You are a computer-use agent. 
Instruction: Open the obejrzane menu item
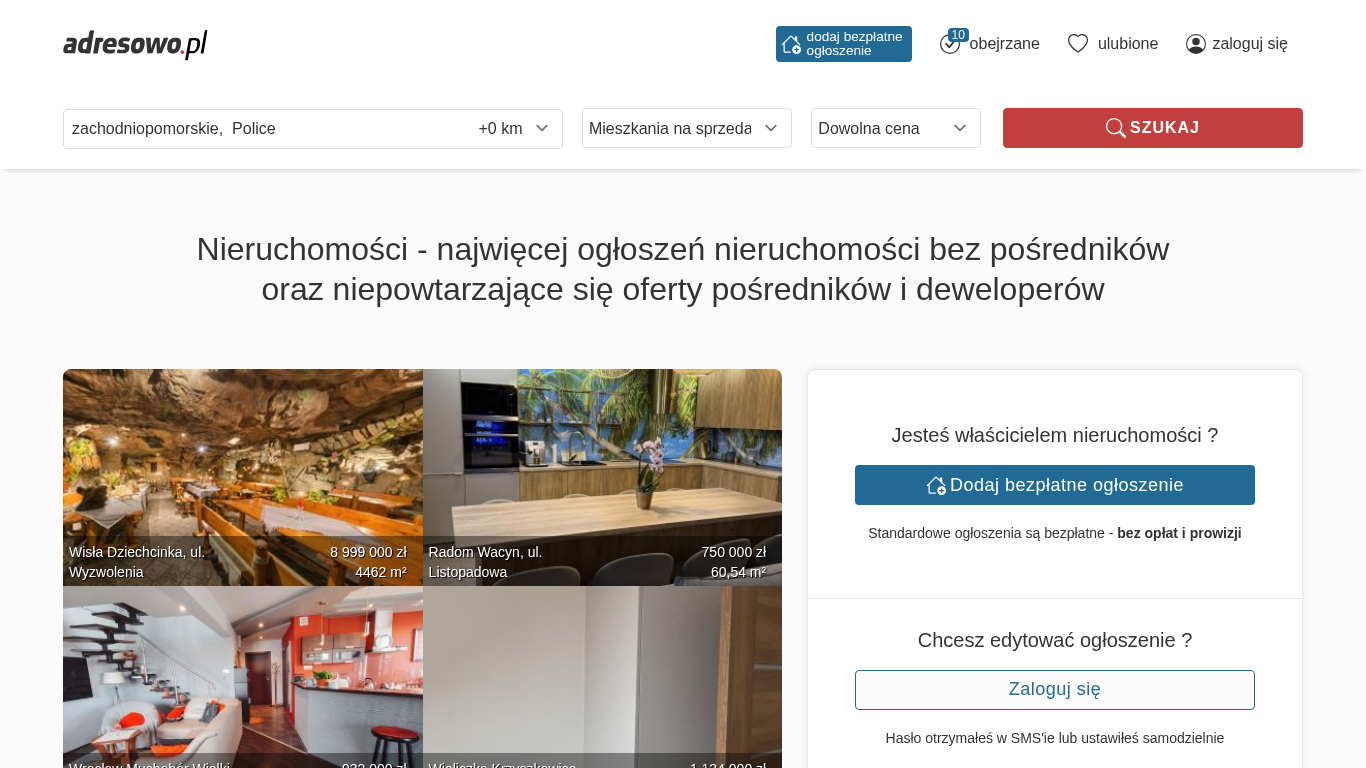point(1004,44)
